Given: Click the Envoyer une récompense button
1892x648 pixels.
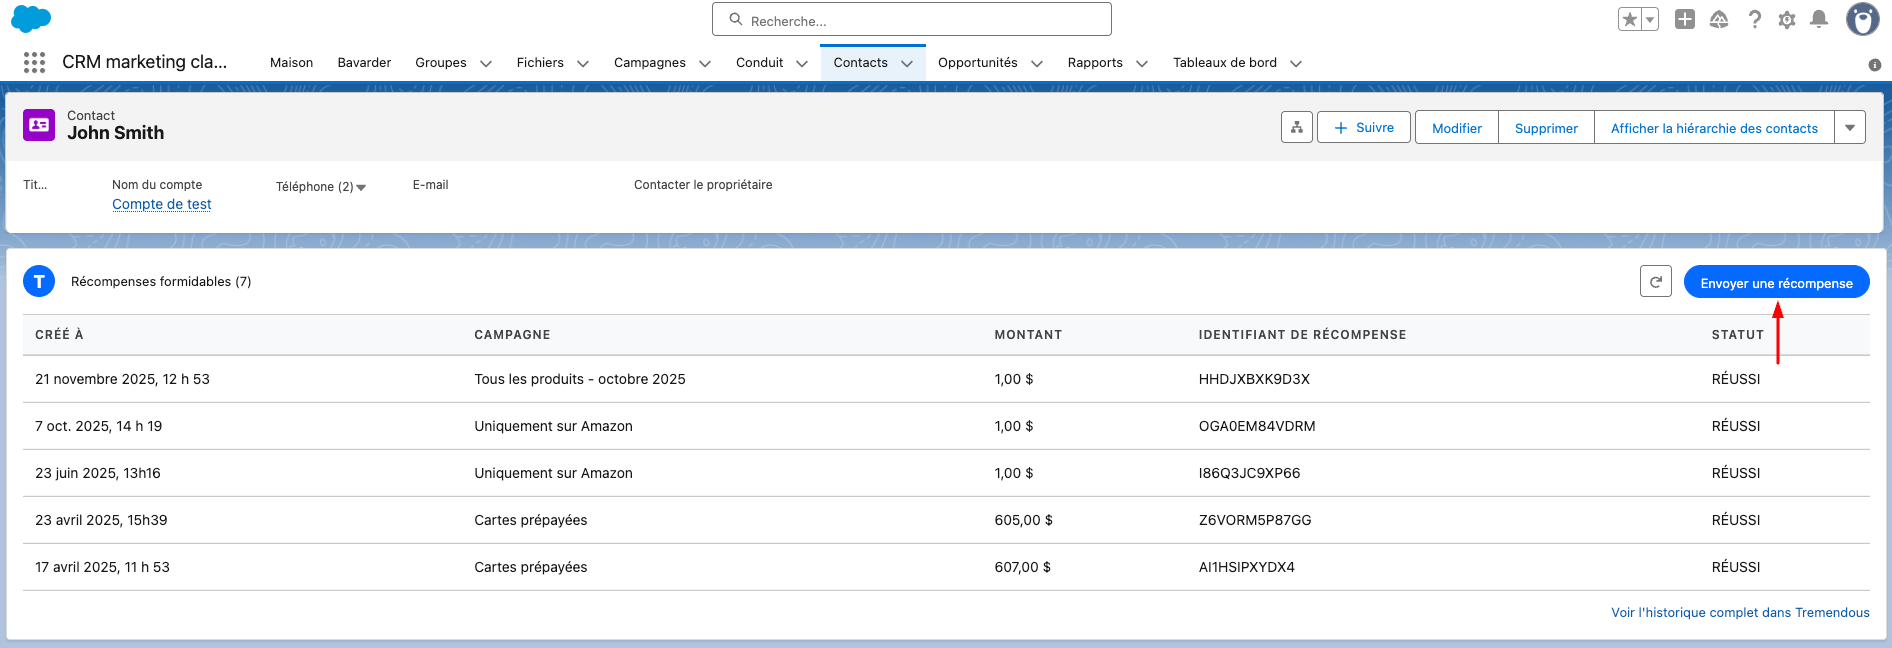Looking at the screenshot, I should [1776, 283].
